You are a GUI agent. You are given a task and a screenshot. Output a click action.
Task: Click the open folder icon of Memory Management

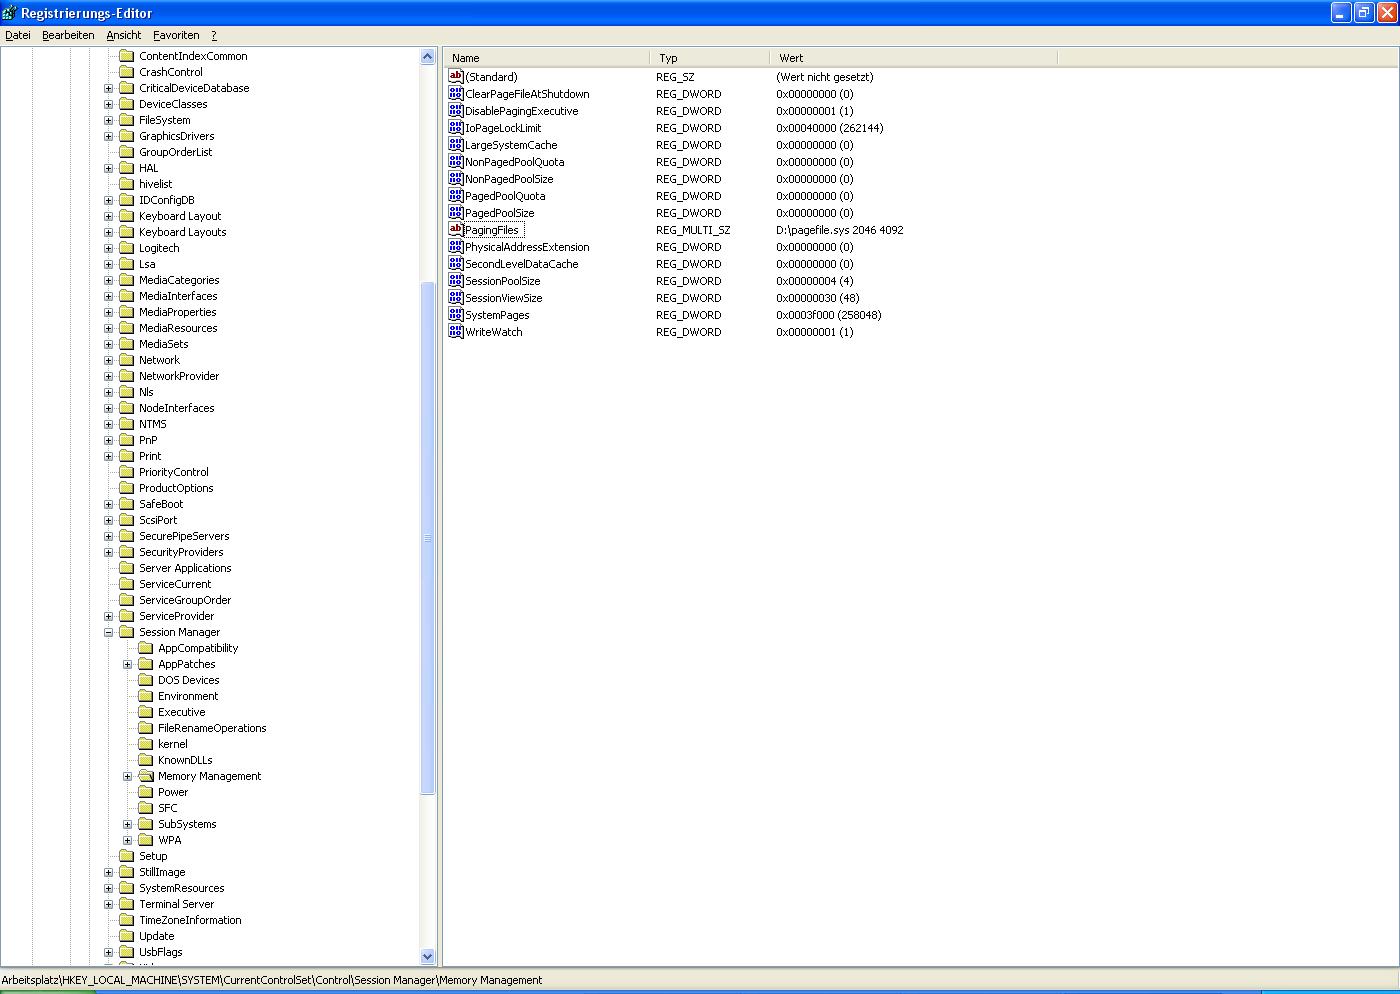click(146, 776)
